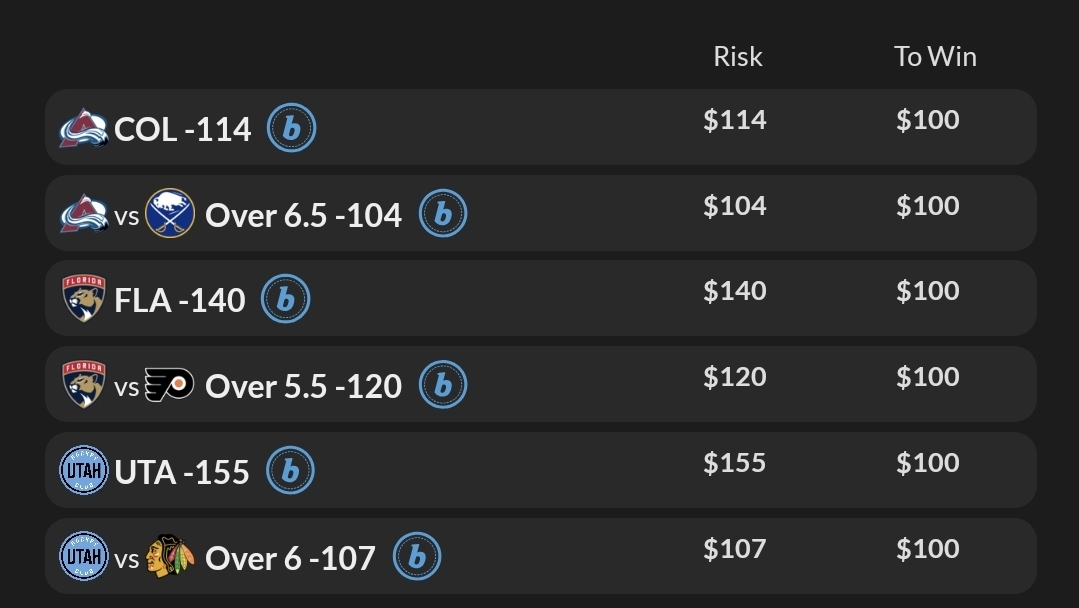
Task: Click the sportsbook badge next to UTA -155
Action: pos(290,471)
